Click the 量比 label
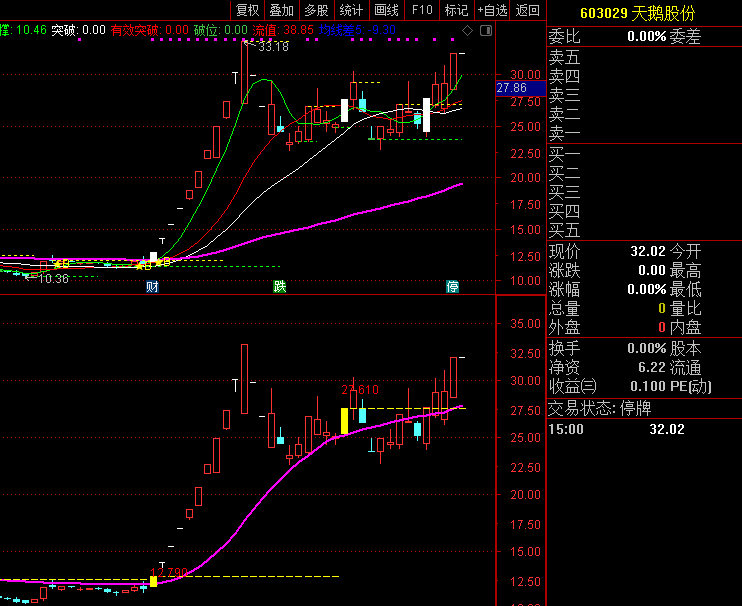This screenshot has width=742, height=606. pyautogui.click(x=685, y=309)
